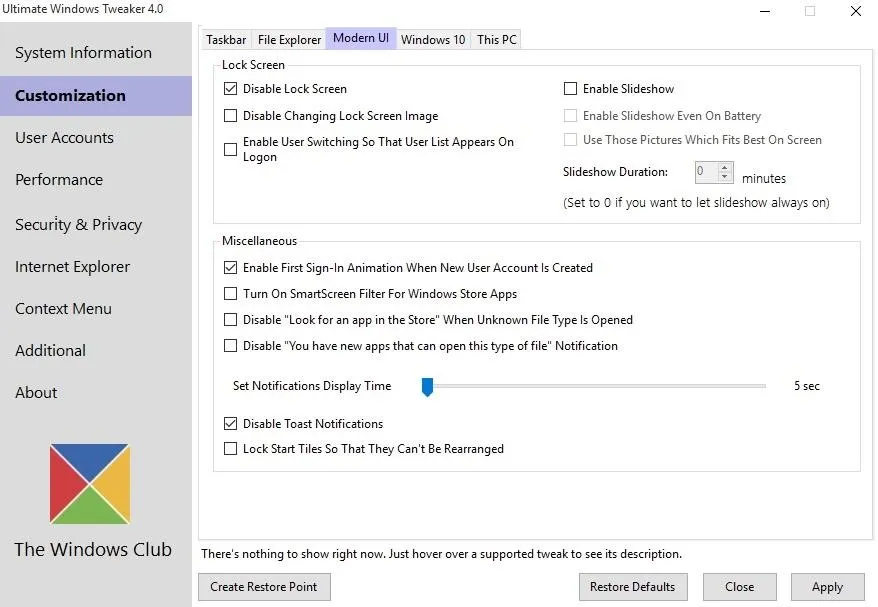Click Create Restore Point button
The image size is (878, 607).
click(x=264, y=587)
